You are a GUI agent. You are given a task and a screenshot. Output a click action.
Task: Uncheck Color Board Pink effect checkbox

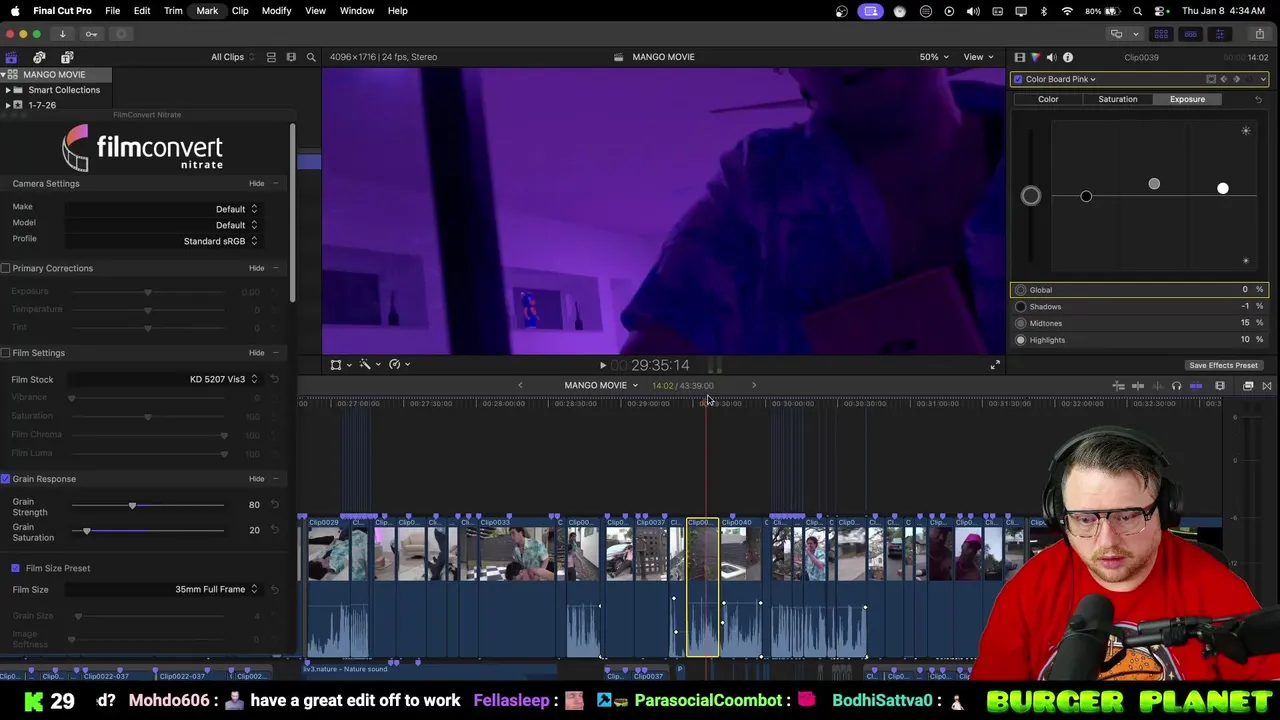click(1018, 79)
